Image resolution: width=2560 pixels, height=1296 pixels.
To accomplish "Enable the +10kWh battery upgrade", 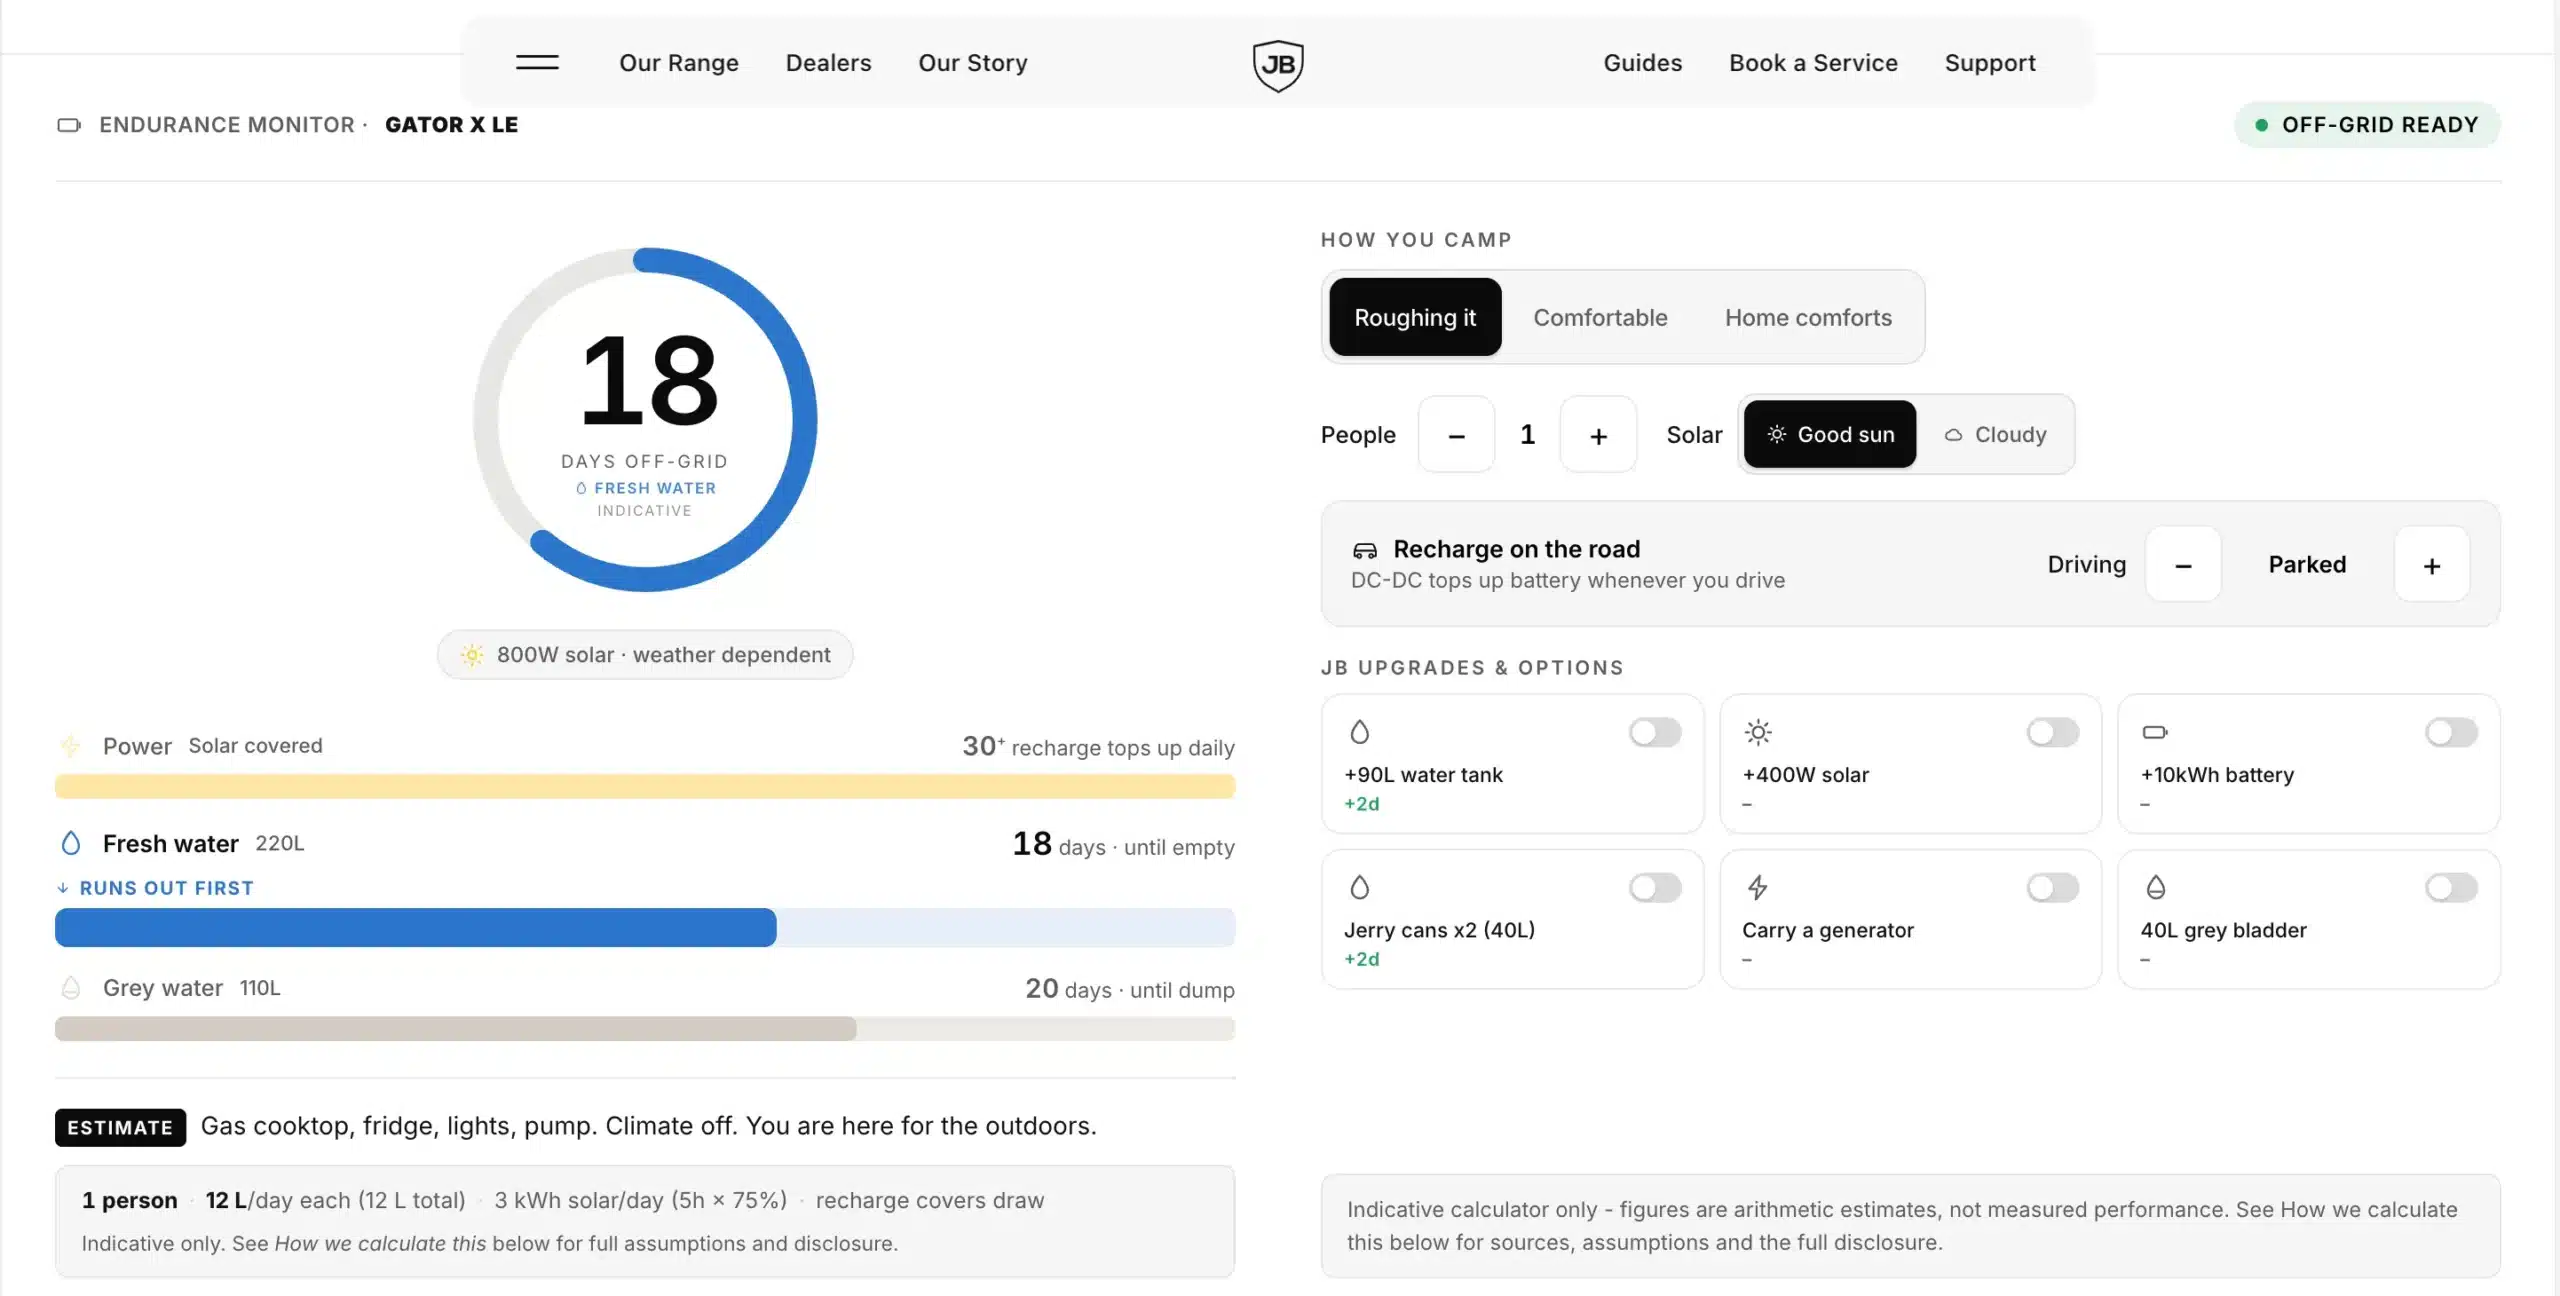I will 2451,732.
